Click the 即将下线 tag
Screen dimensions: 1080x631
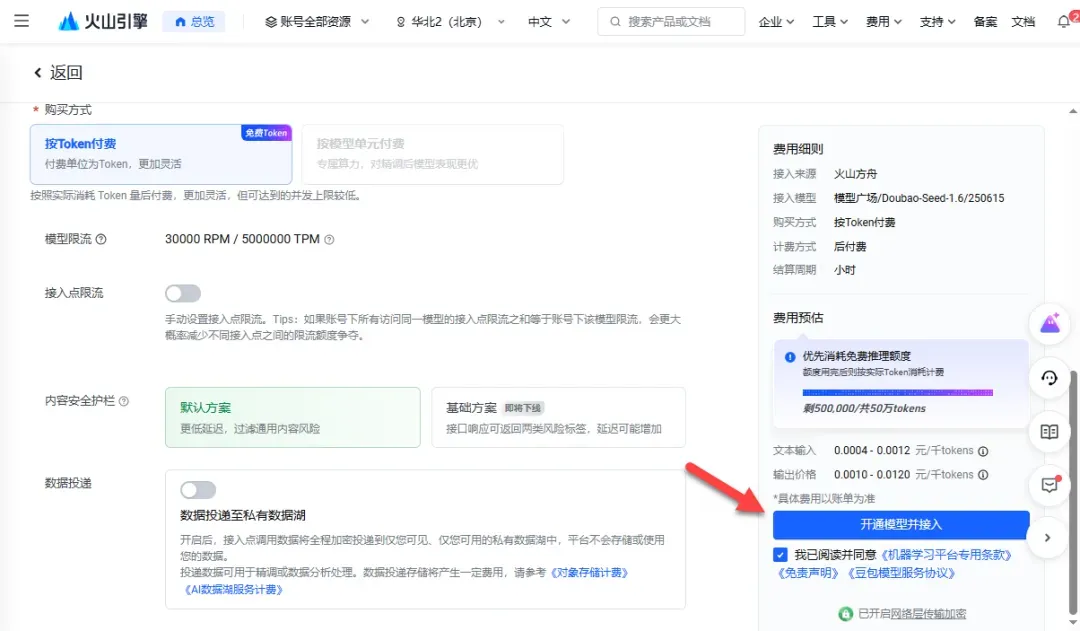tap(523, 408)
